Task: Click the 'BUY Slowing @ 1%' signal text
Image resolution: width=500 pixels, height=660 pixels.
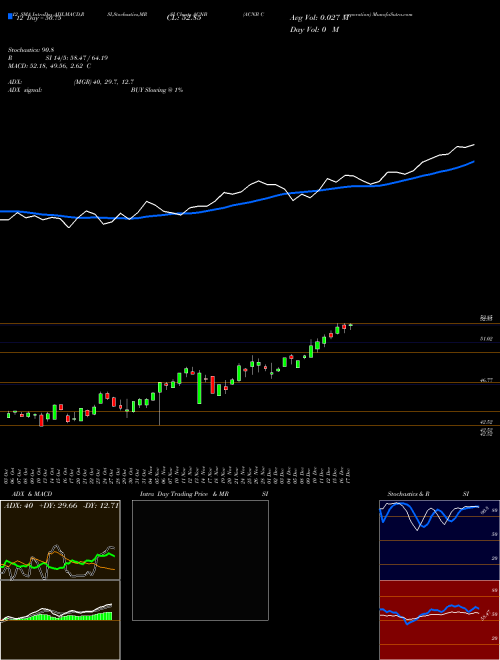Action: click(157, 90)
